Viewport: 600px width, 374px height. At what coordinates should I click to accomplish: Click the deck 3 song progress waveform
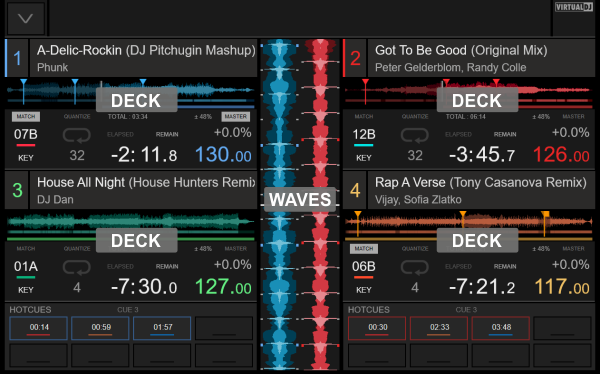coord(130,224)
